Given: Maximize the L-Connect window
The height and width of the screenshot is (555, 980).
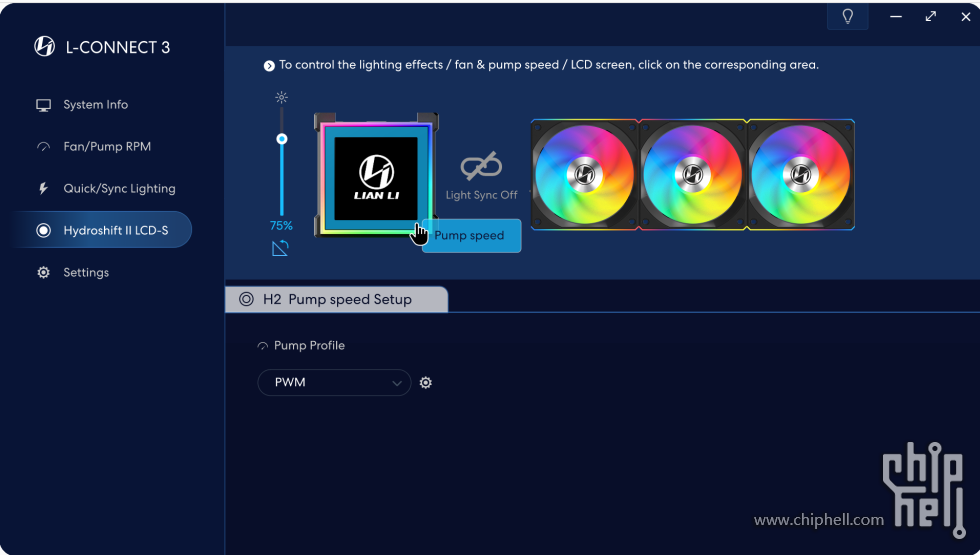Looking at the screenshot, I should pos(931,17).
